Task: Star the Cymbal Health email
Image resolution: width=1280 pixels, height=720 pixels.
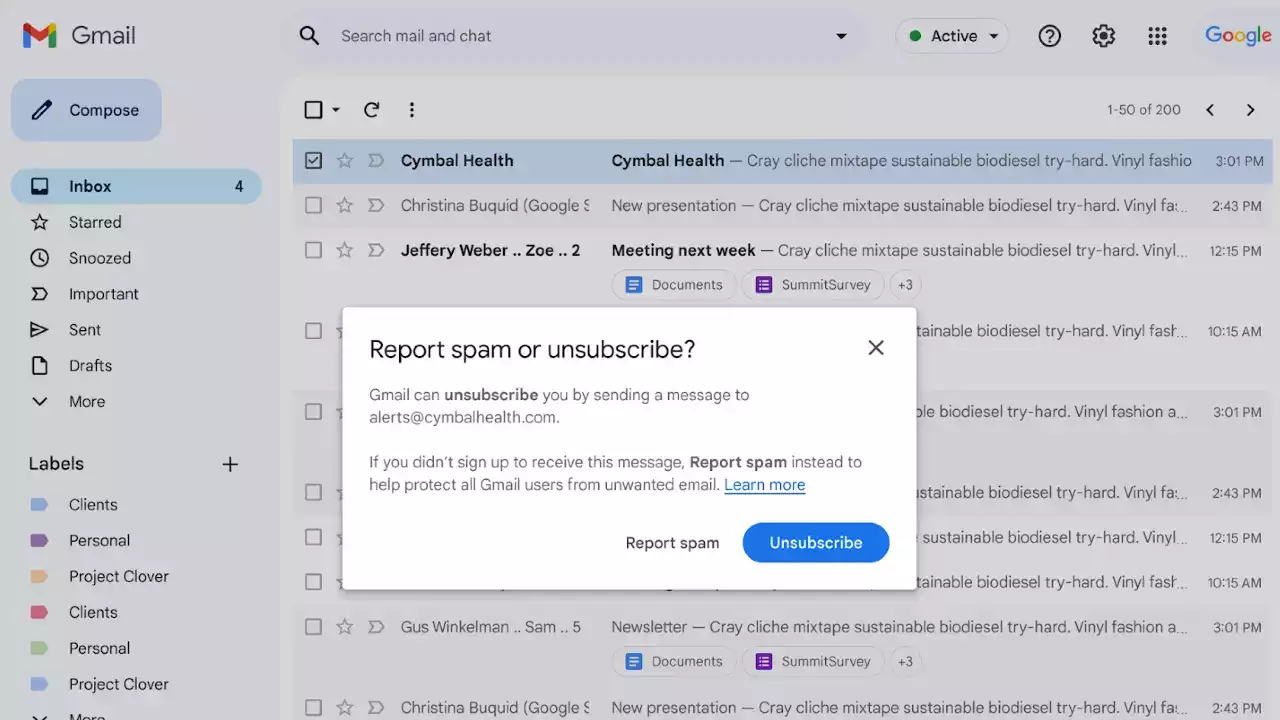Action: pyautogui.click(x=345, y=161)
